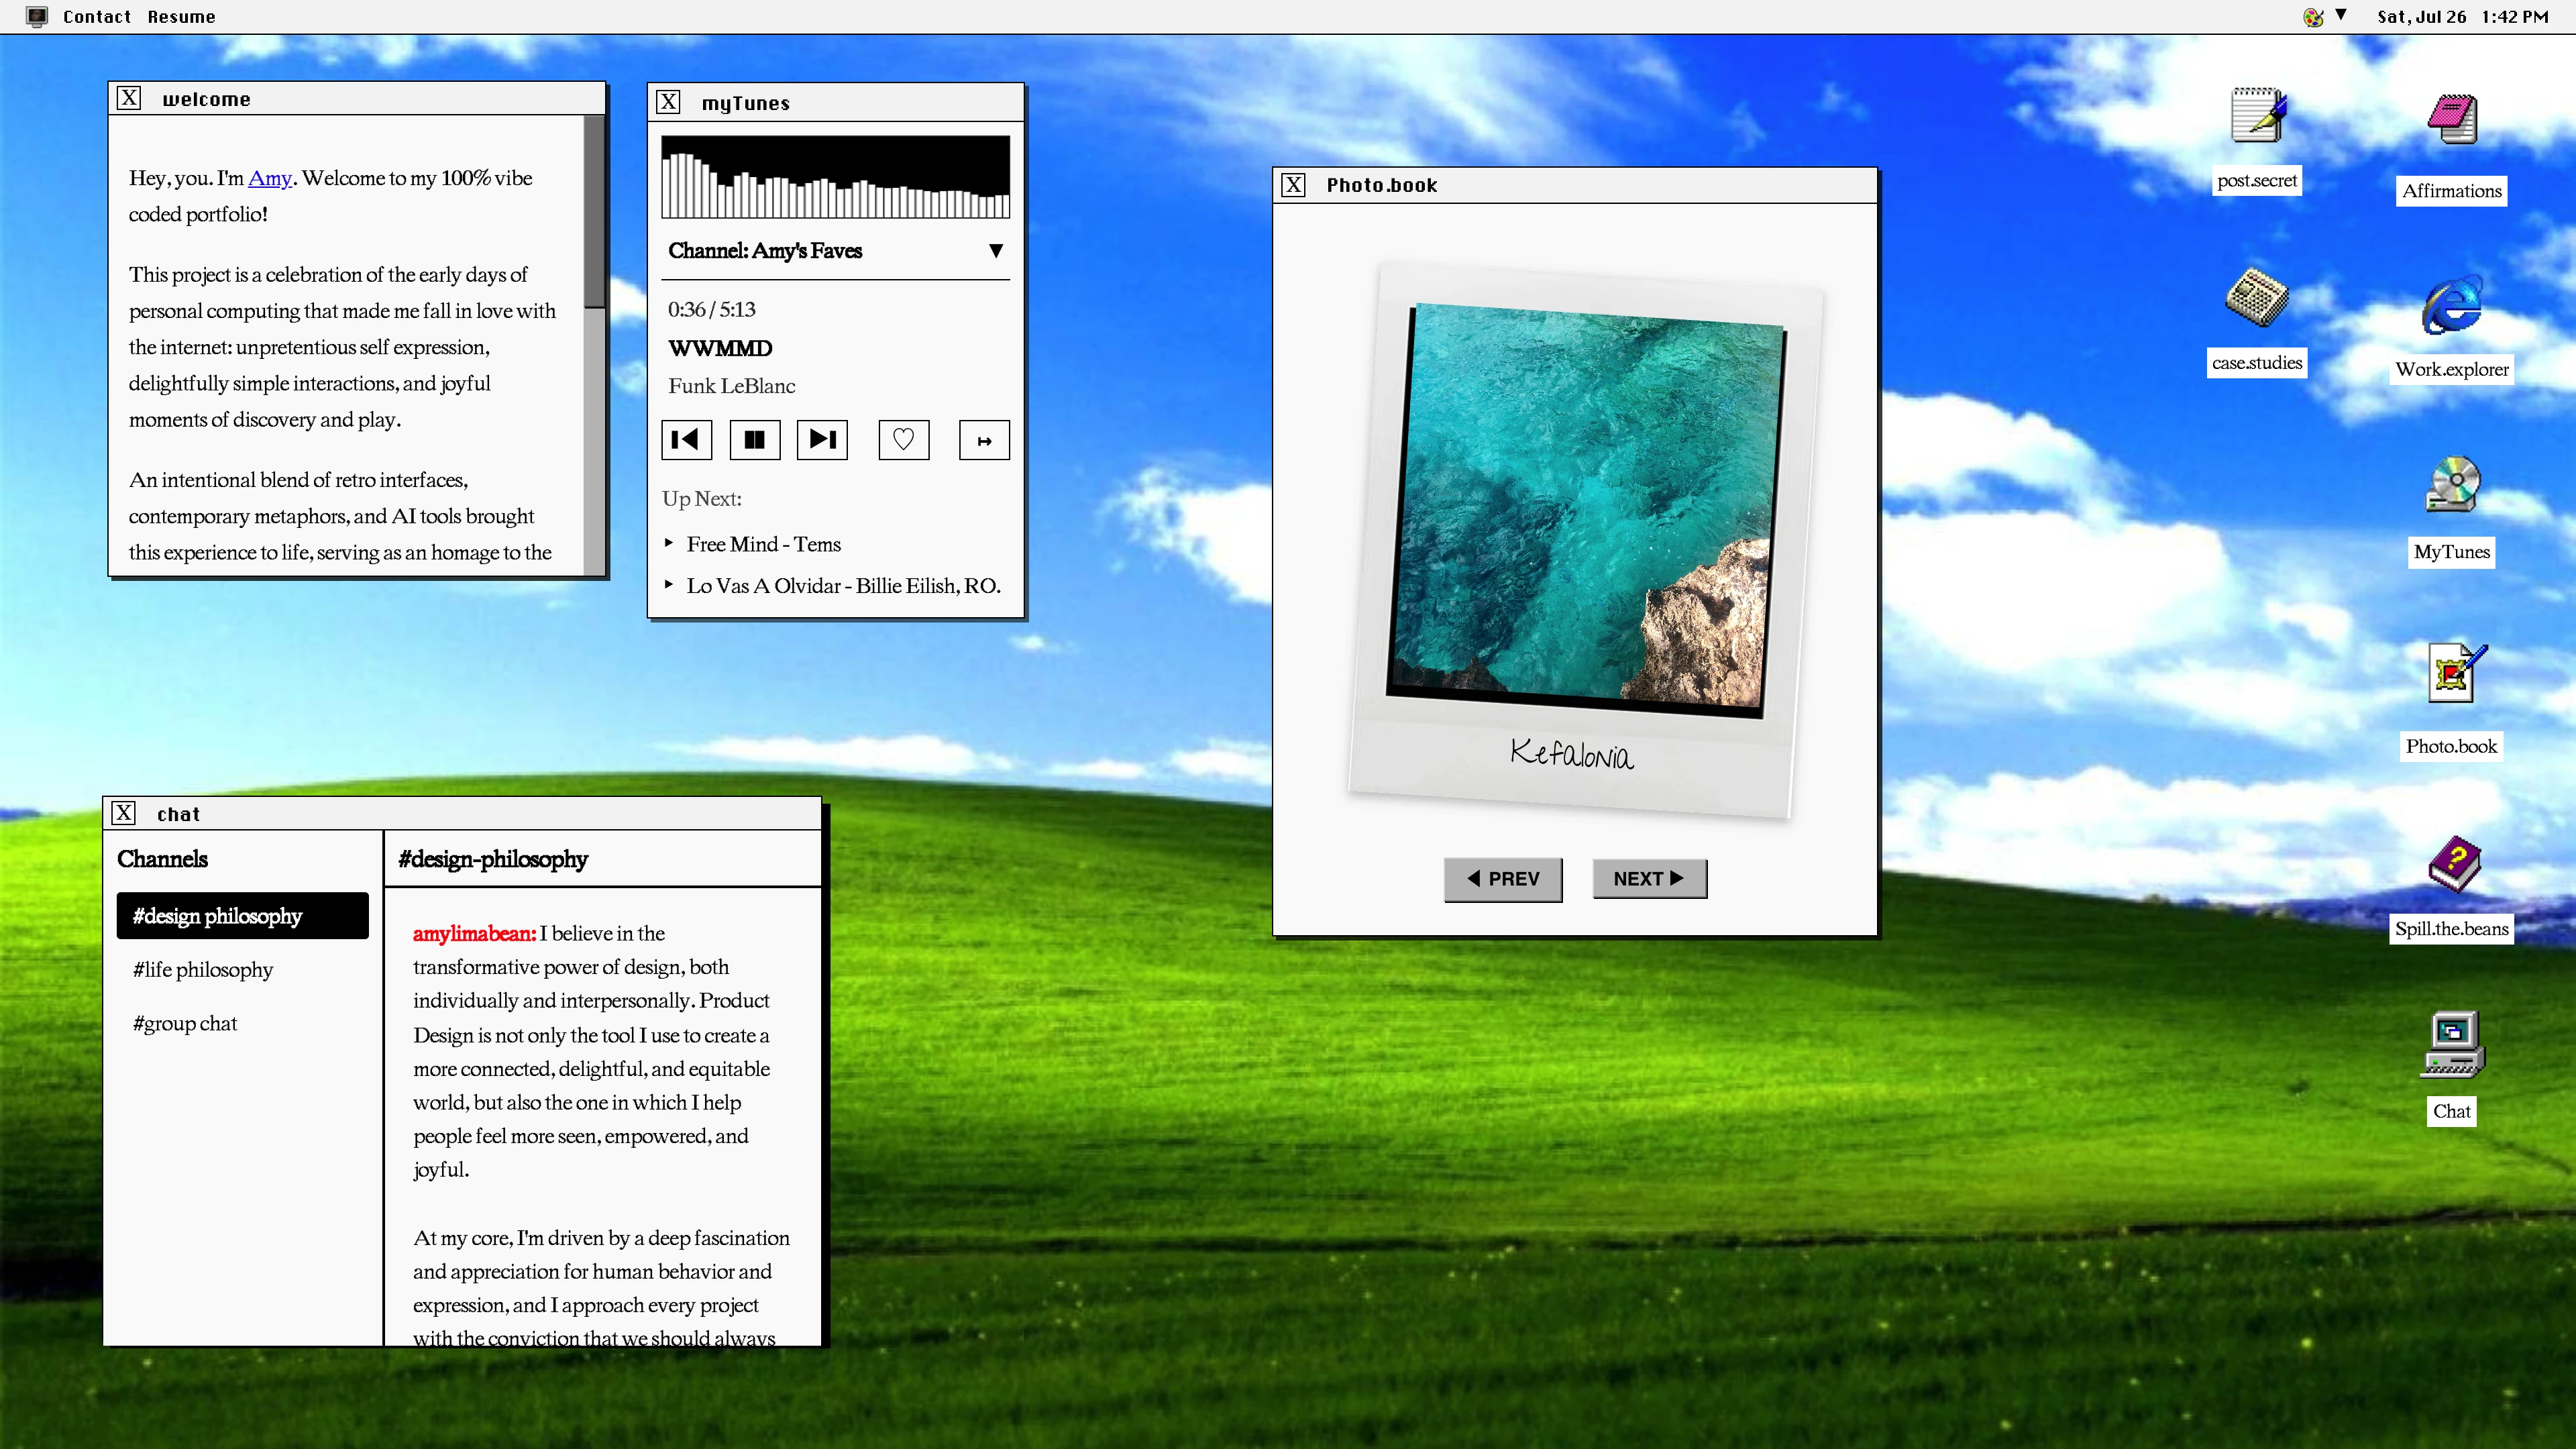Close the welcome window
Image resolution: width=2576 pixels, height=1449 pixels.
pyautogui.click(x=129, y=98)
